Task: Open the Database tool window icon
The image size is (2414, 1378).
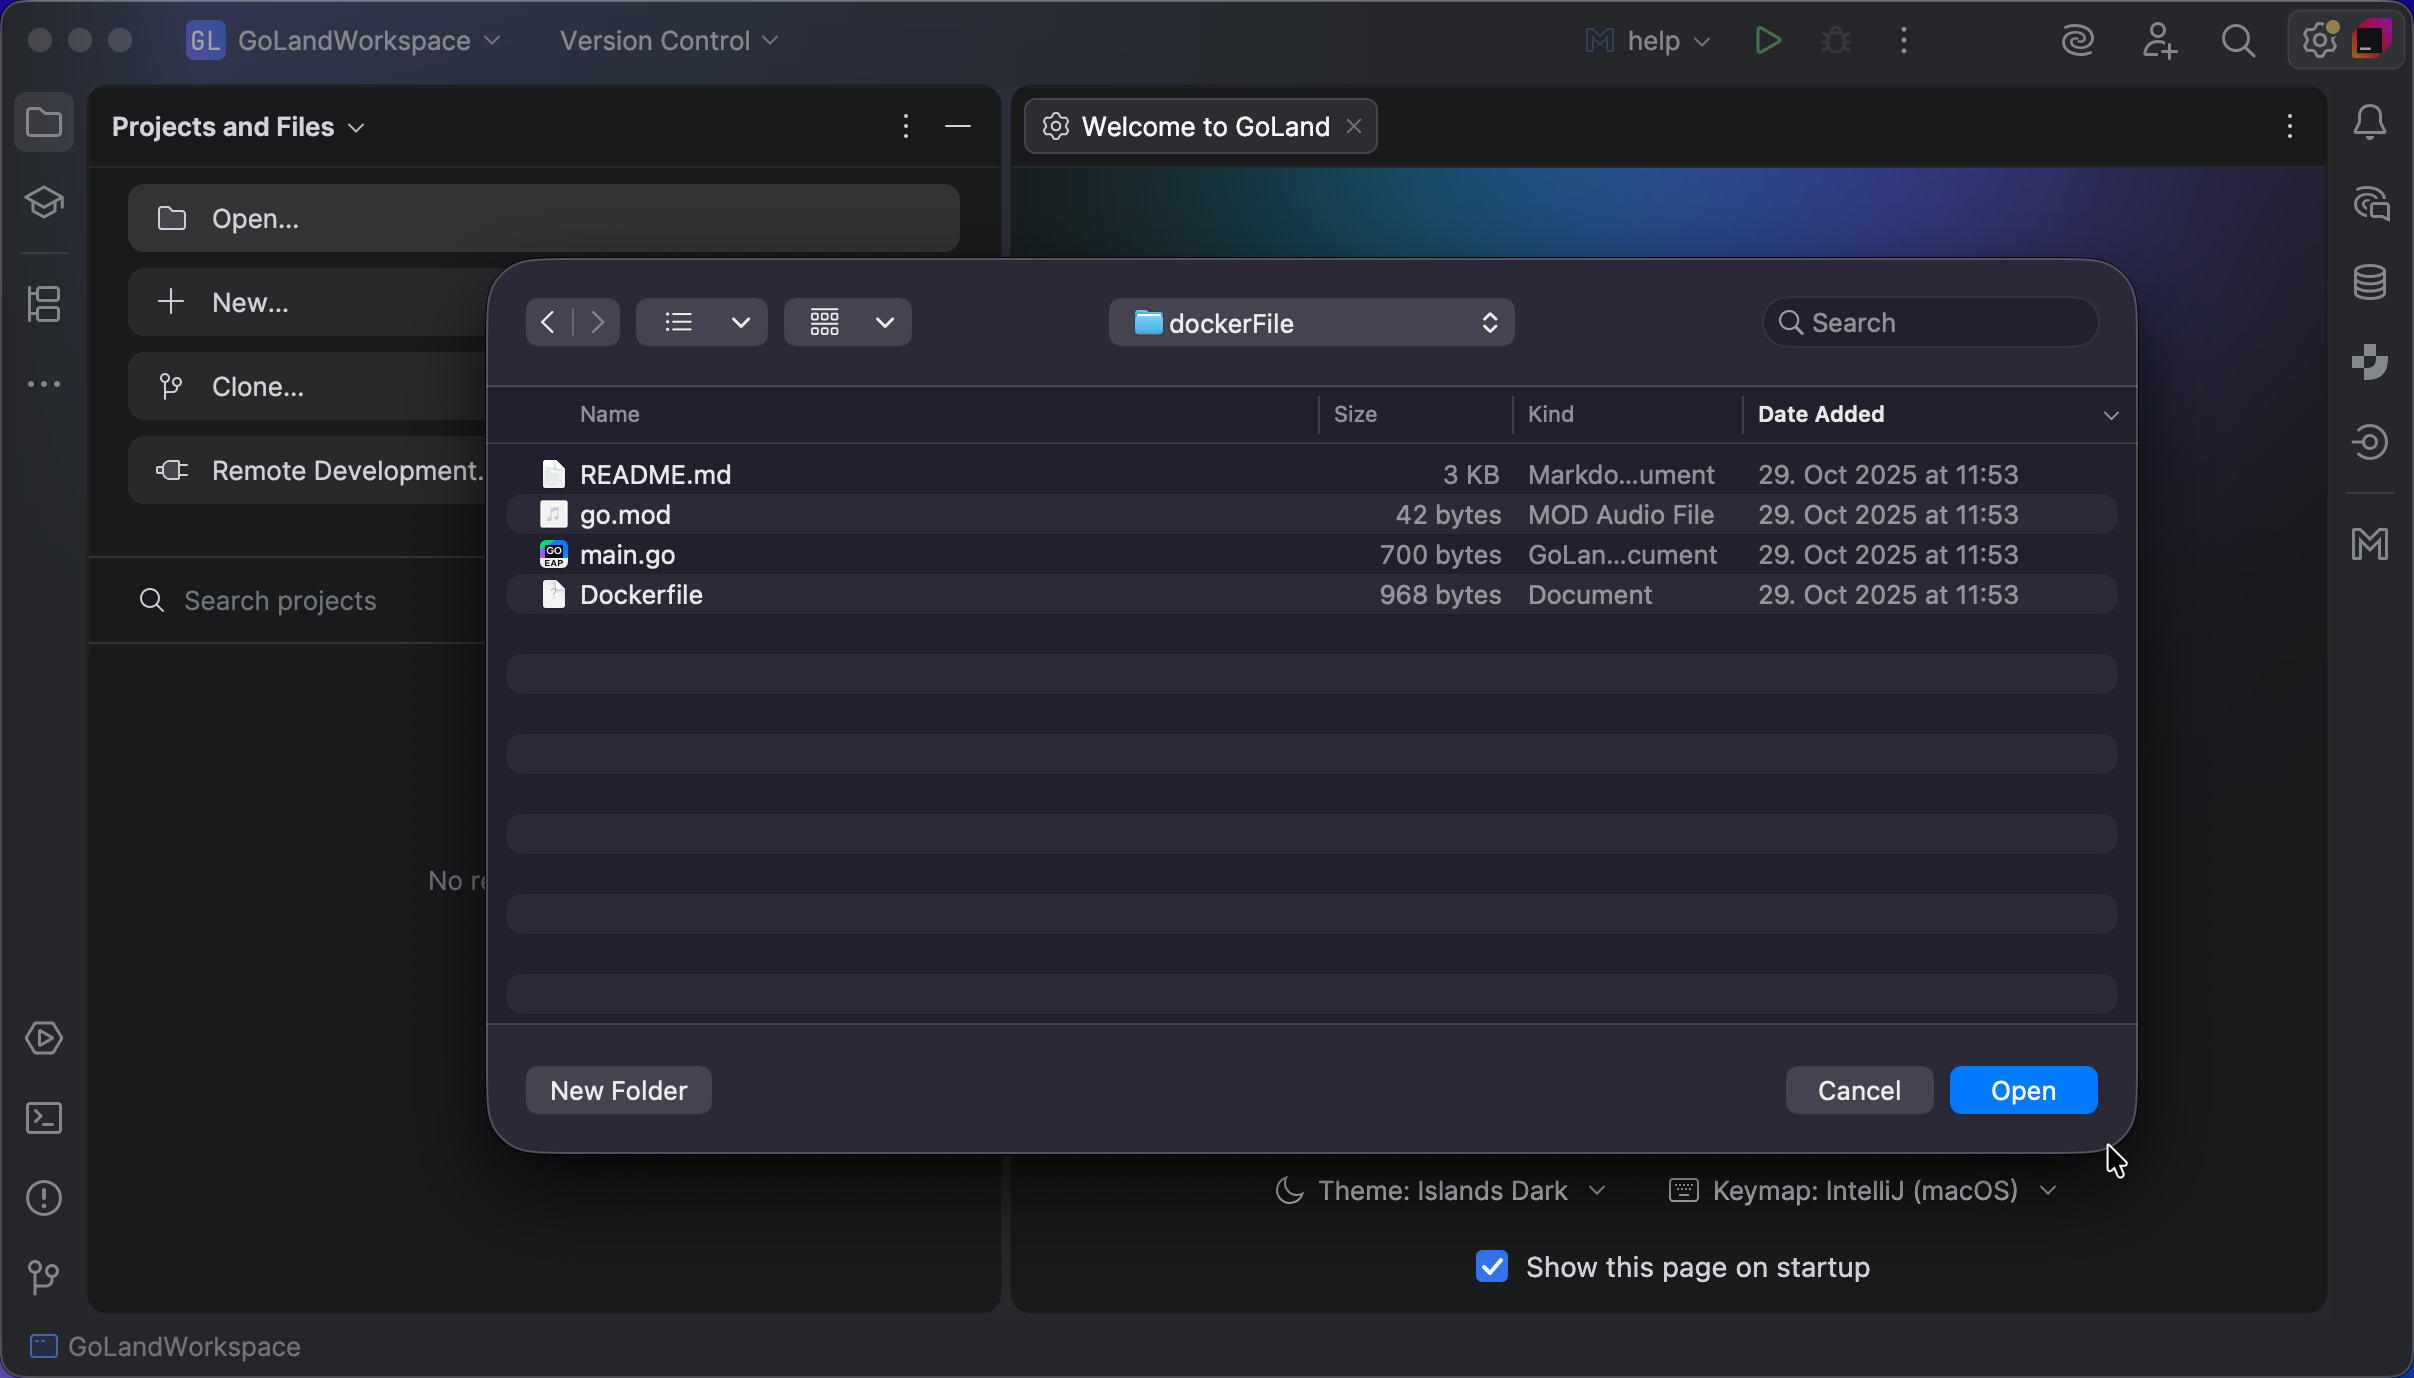Action: click(2370, 282)
